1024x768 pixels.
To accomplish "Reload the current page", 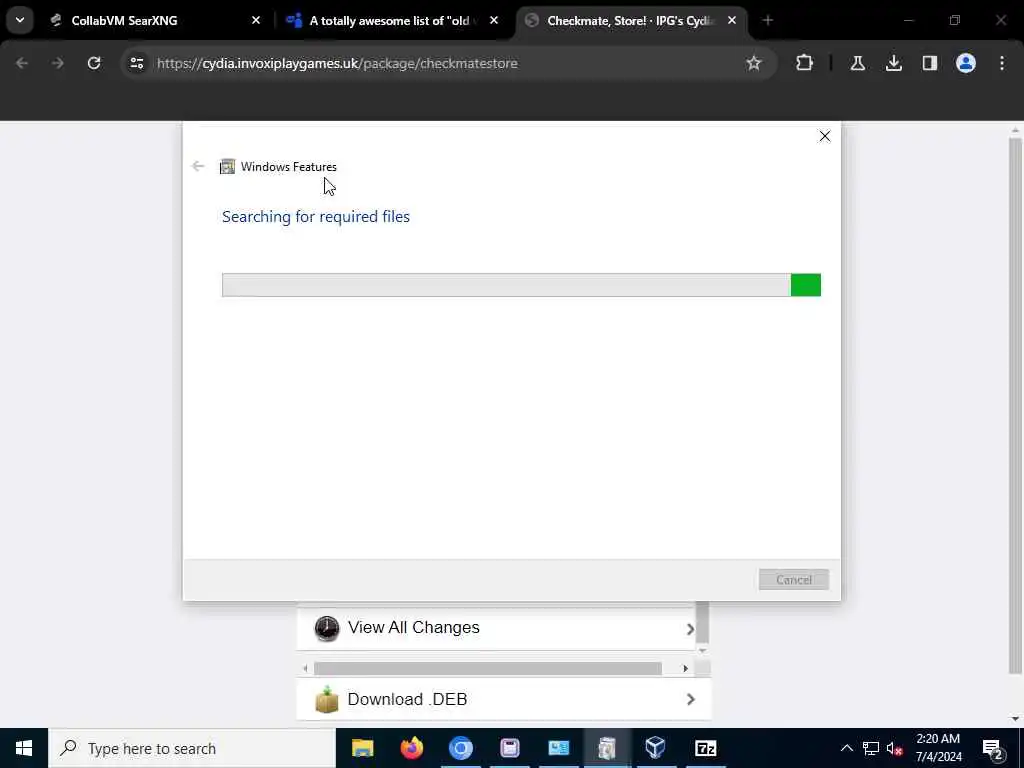I will [94, 63].
